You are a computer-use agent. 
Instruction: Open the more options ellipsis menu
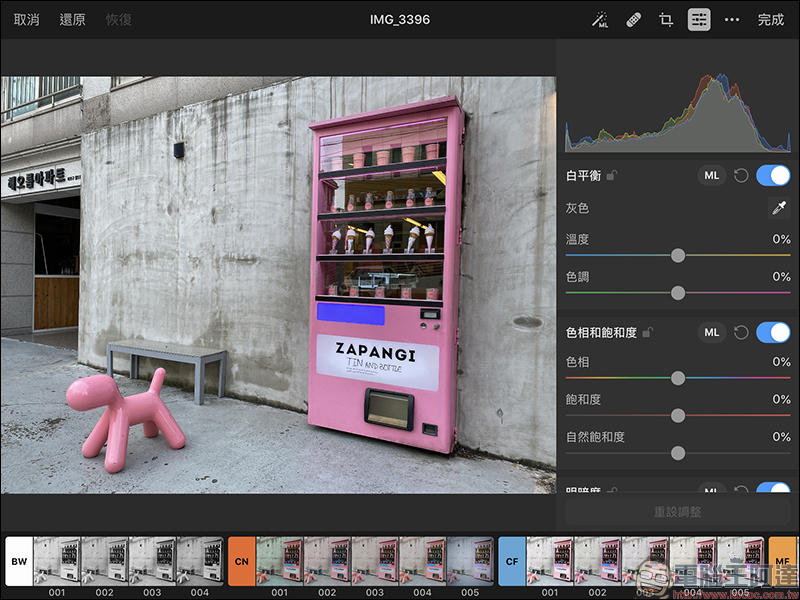[x=732, y=20]
